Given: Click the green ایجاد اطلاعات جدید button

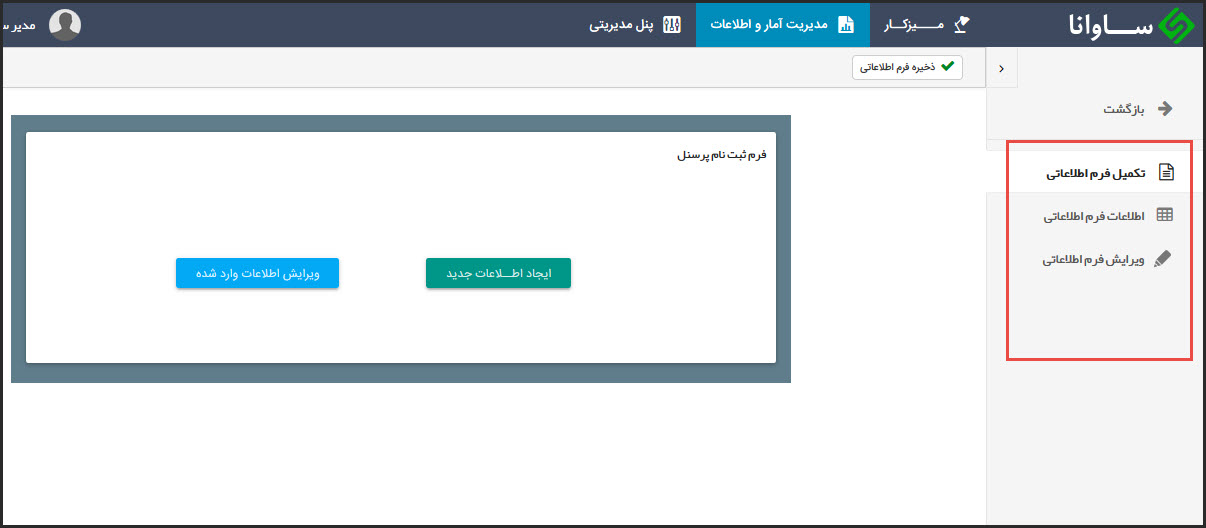Looking at the screenshot, I should click(498, 273).
